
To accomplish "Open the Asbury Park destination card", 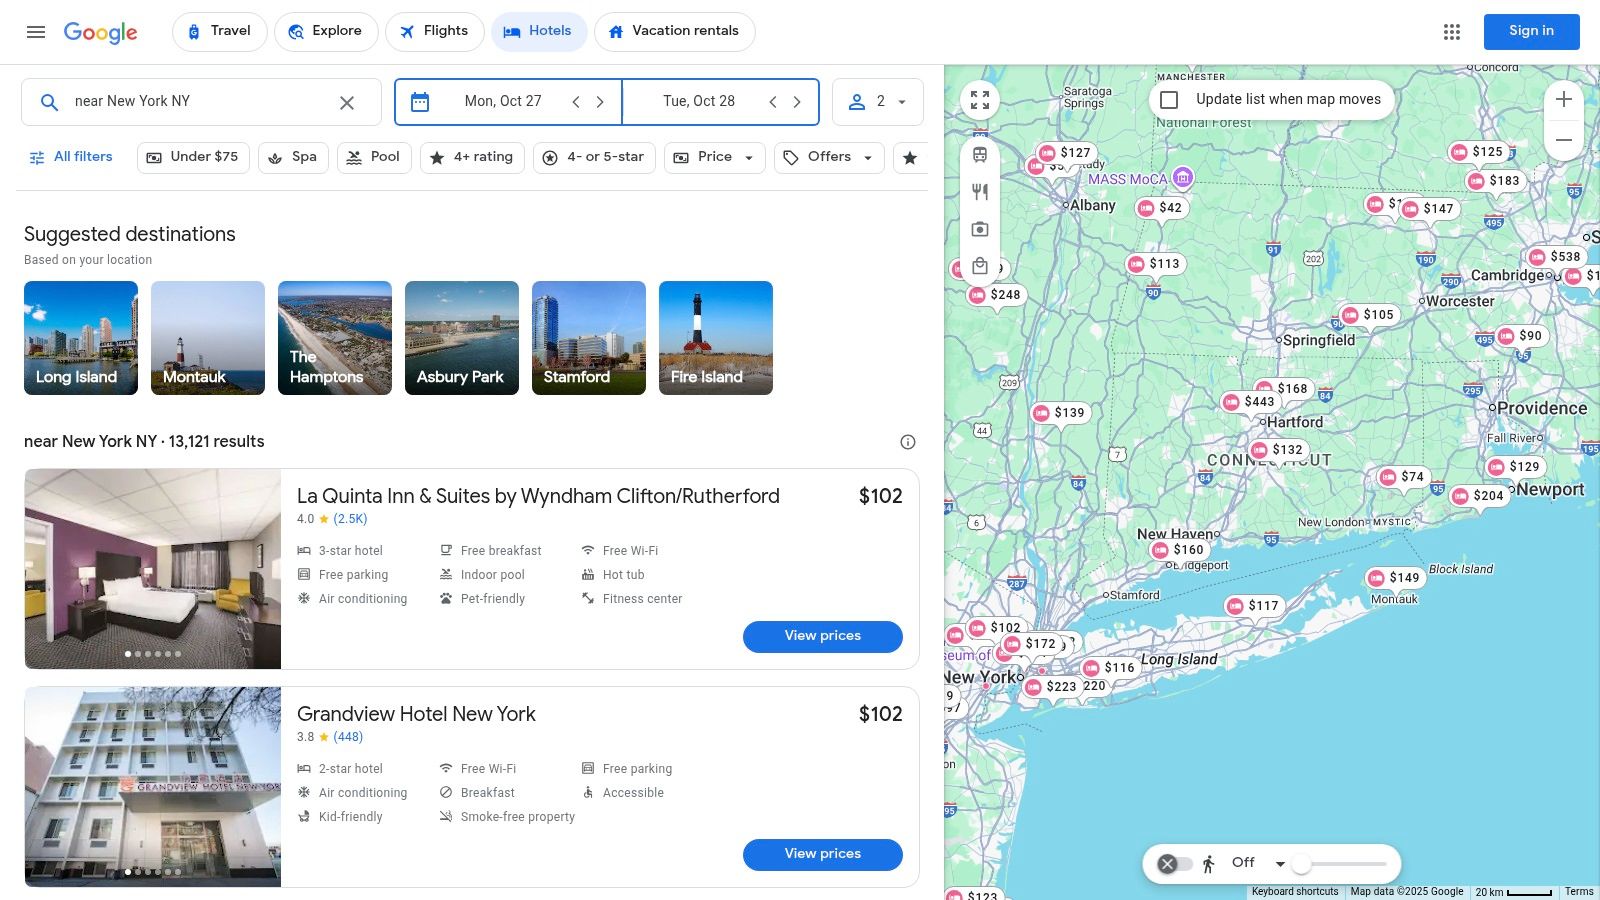I will pos(462,338).
